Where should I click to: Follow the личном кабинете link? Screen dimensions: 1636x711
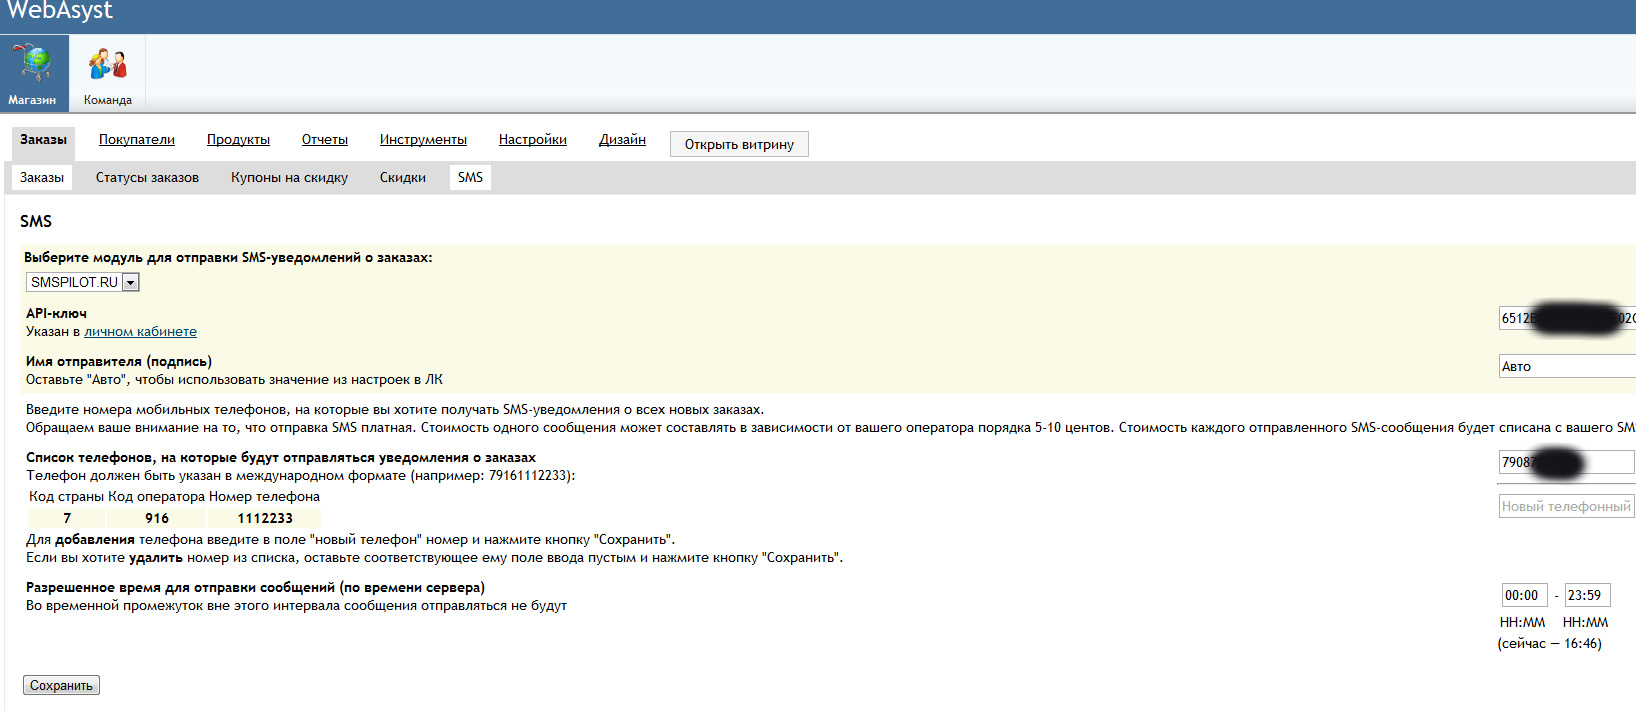coord(140,332)
